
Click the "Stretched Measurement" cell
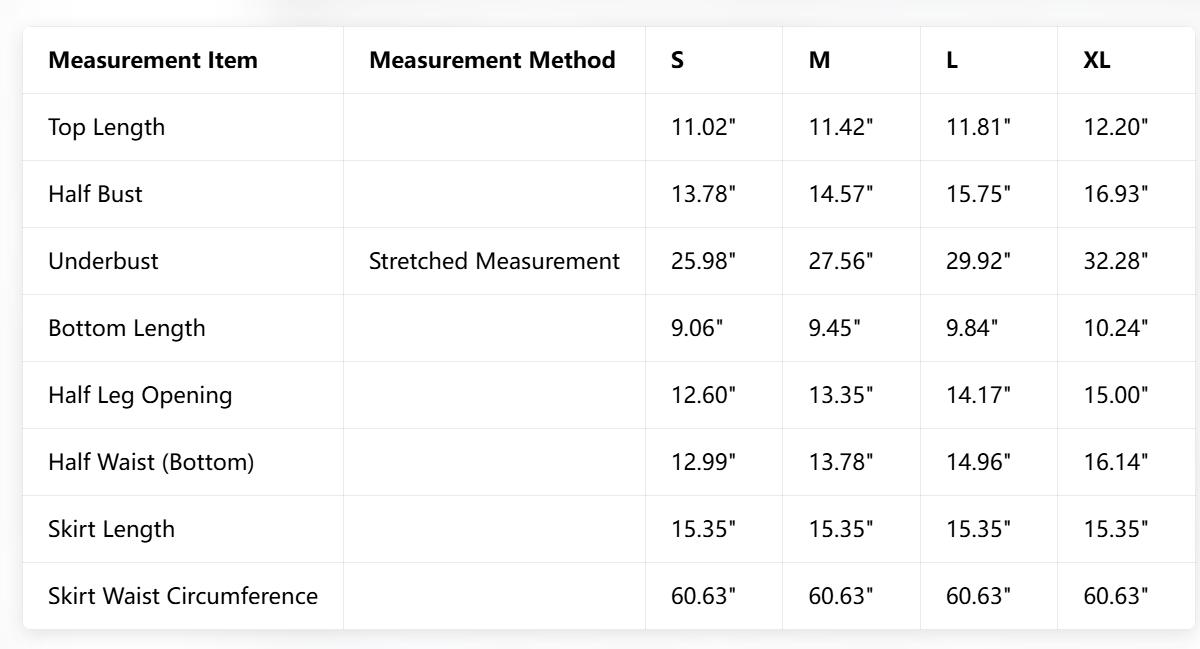point(494,261)
